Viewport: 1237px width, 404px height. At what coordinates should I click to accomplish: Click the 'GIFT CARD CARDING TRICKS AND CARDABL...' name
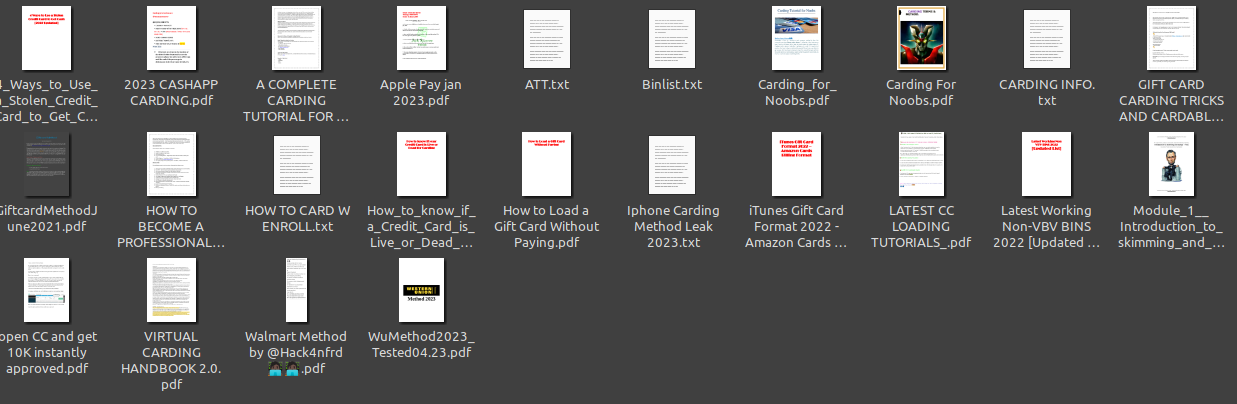point(1172,101)
